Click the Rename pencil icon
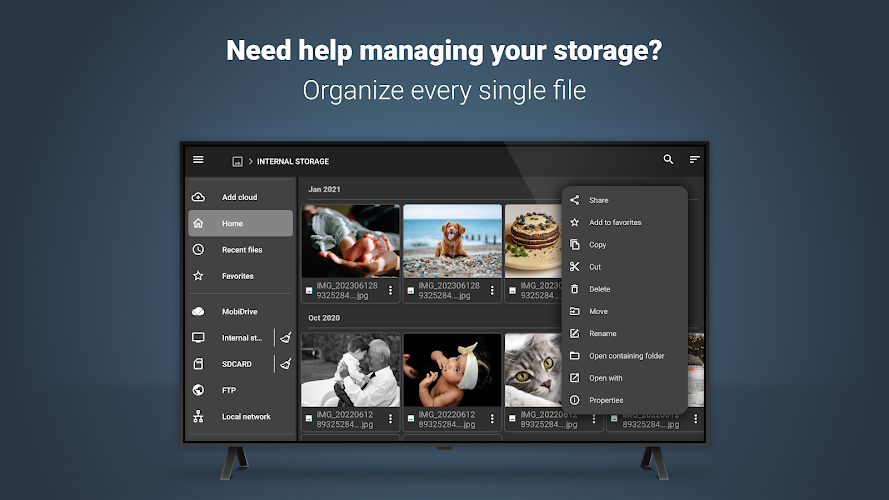This screenshot has width=889, height=500. point(574,333)
